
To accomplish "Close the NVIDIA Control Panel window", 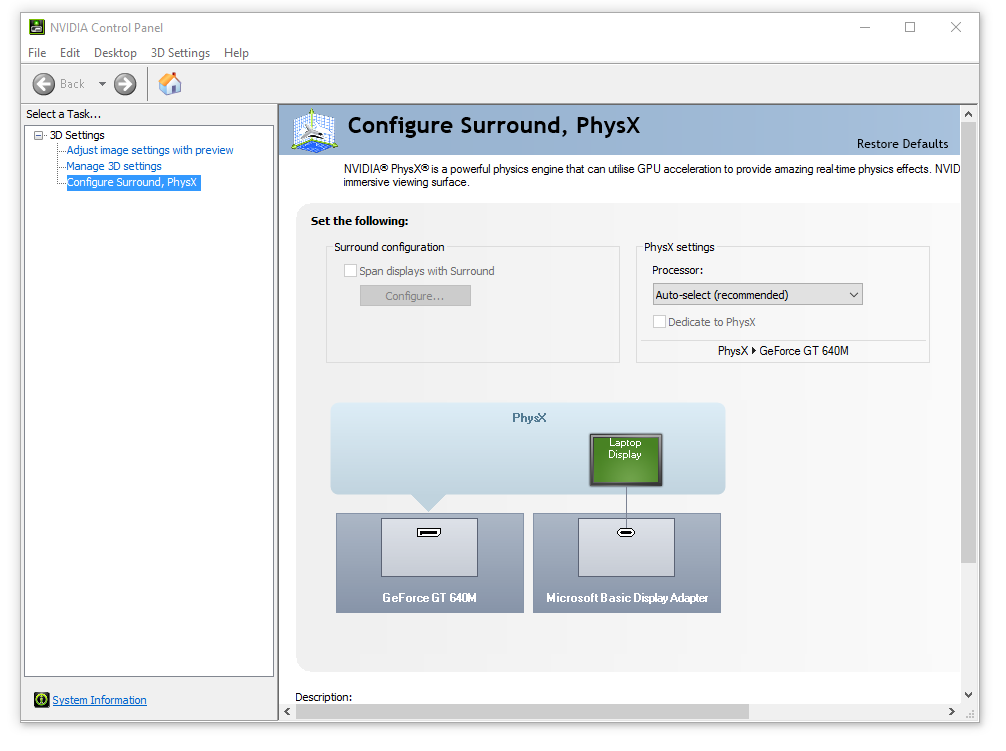I will pyautogui.click(x=956, y=27).
